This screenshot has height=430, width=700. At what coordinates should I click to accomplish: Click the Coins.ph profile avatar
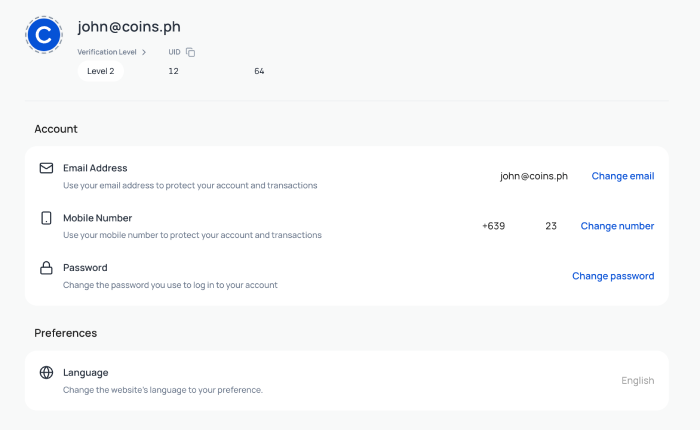43,35
